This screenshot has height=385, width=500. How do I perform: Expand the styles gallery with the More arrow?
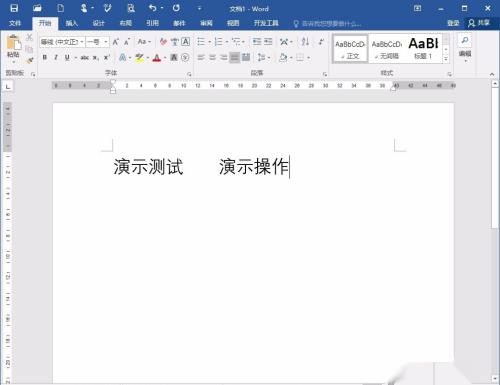(446, 59)
